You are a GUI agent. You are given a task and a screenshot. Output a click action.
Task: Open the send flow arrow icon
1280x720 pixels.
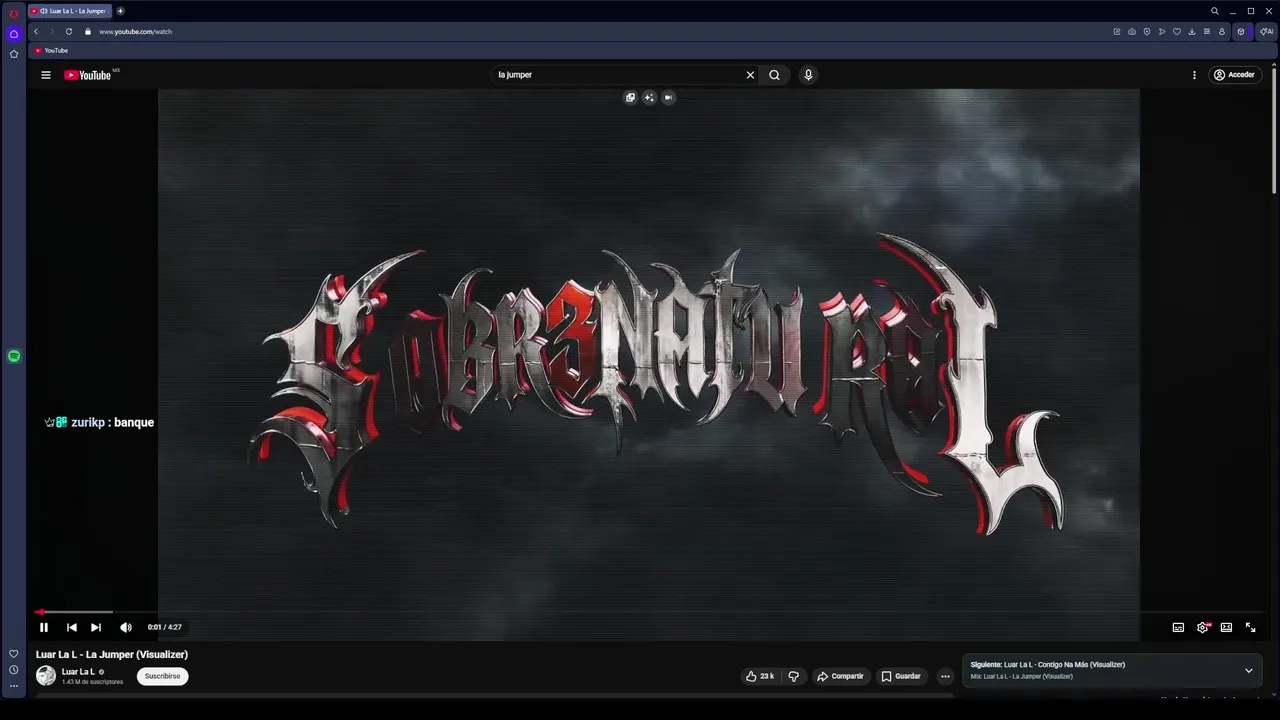click(x=1162, y=32)
